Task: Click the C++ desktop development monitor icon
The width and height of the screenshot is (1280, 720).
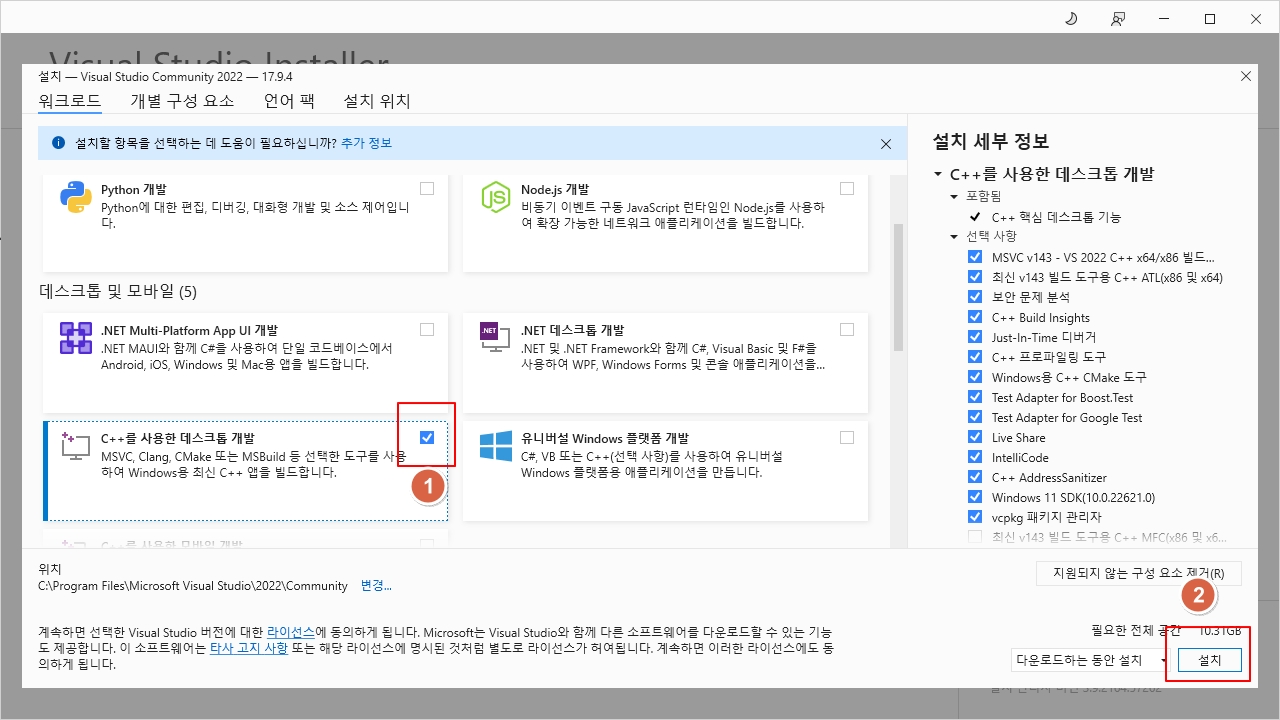Action: 76,446
